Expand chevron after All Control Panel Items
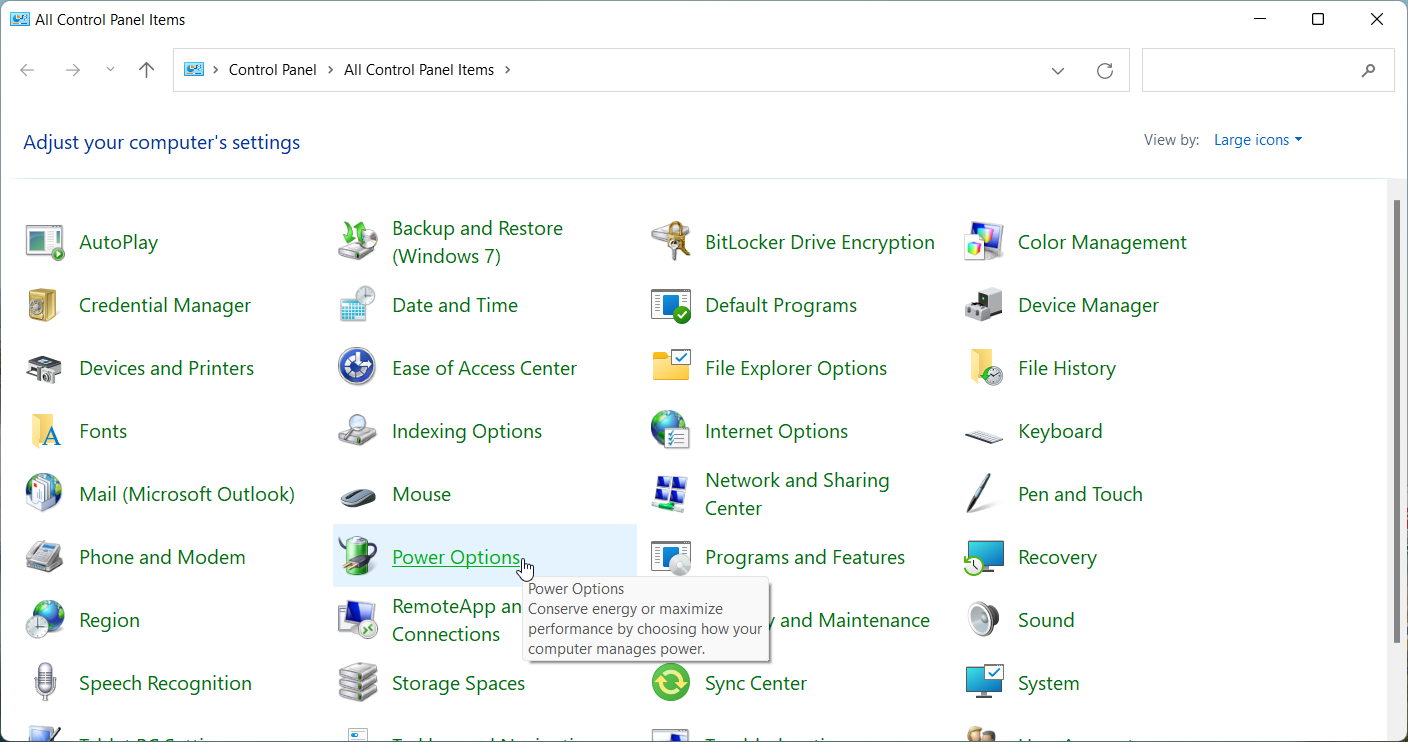1408x742 pixels. coord(508,70)
